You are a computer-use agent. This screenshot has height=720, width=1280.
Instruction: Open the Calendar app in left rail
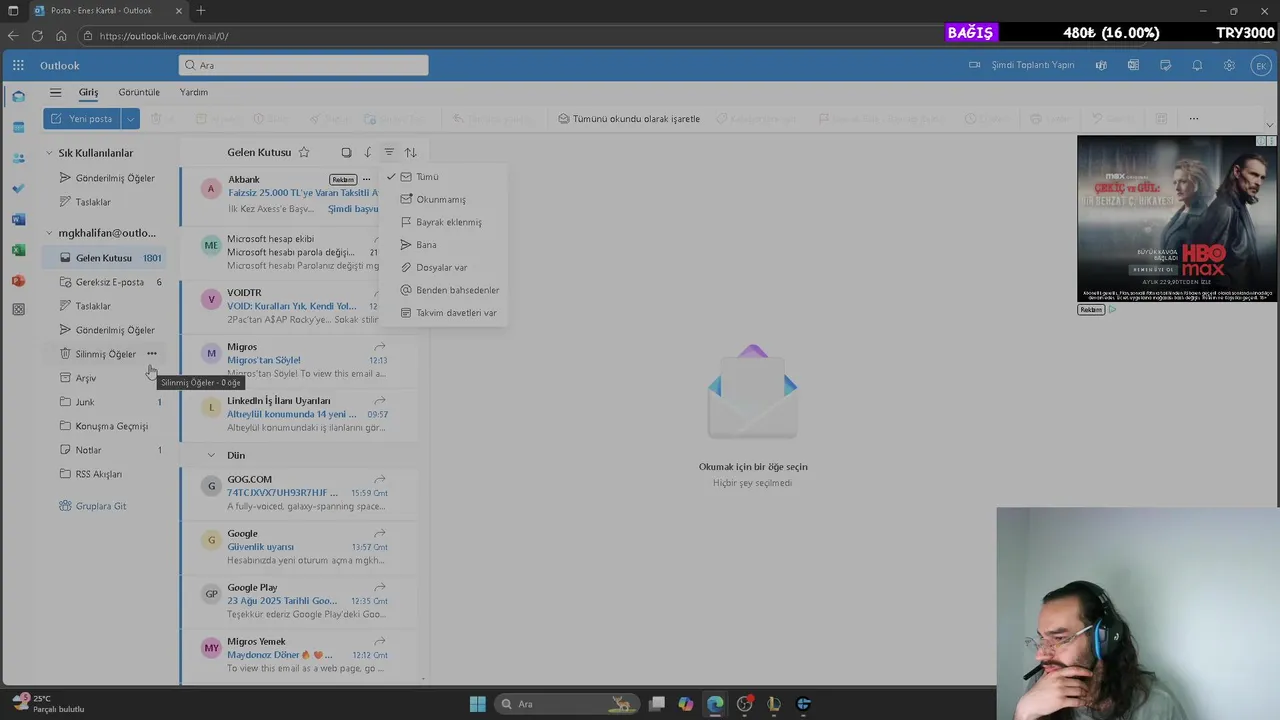click(x=18, y=127)
